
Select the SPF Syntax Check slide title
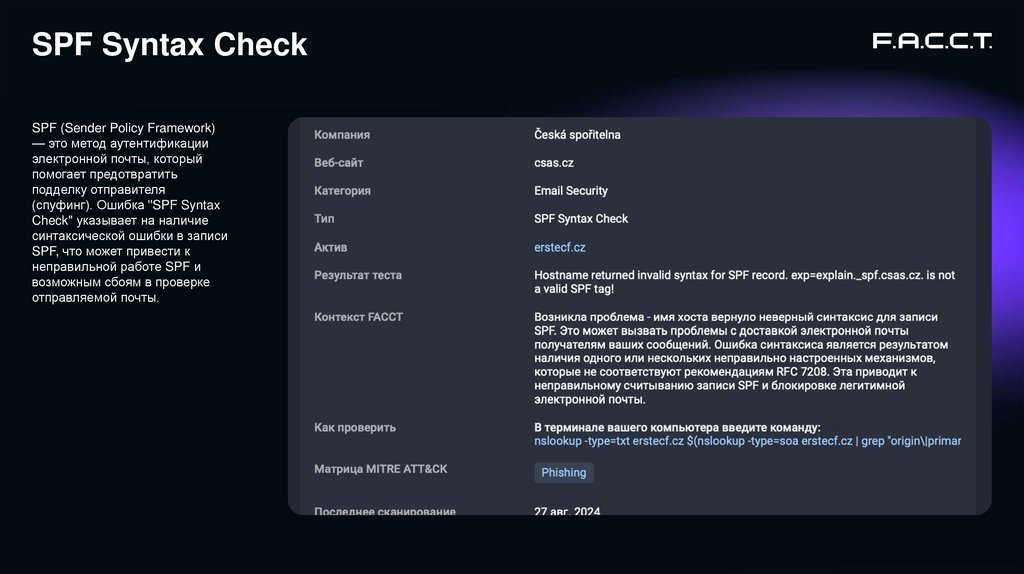tap(169, 44)
